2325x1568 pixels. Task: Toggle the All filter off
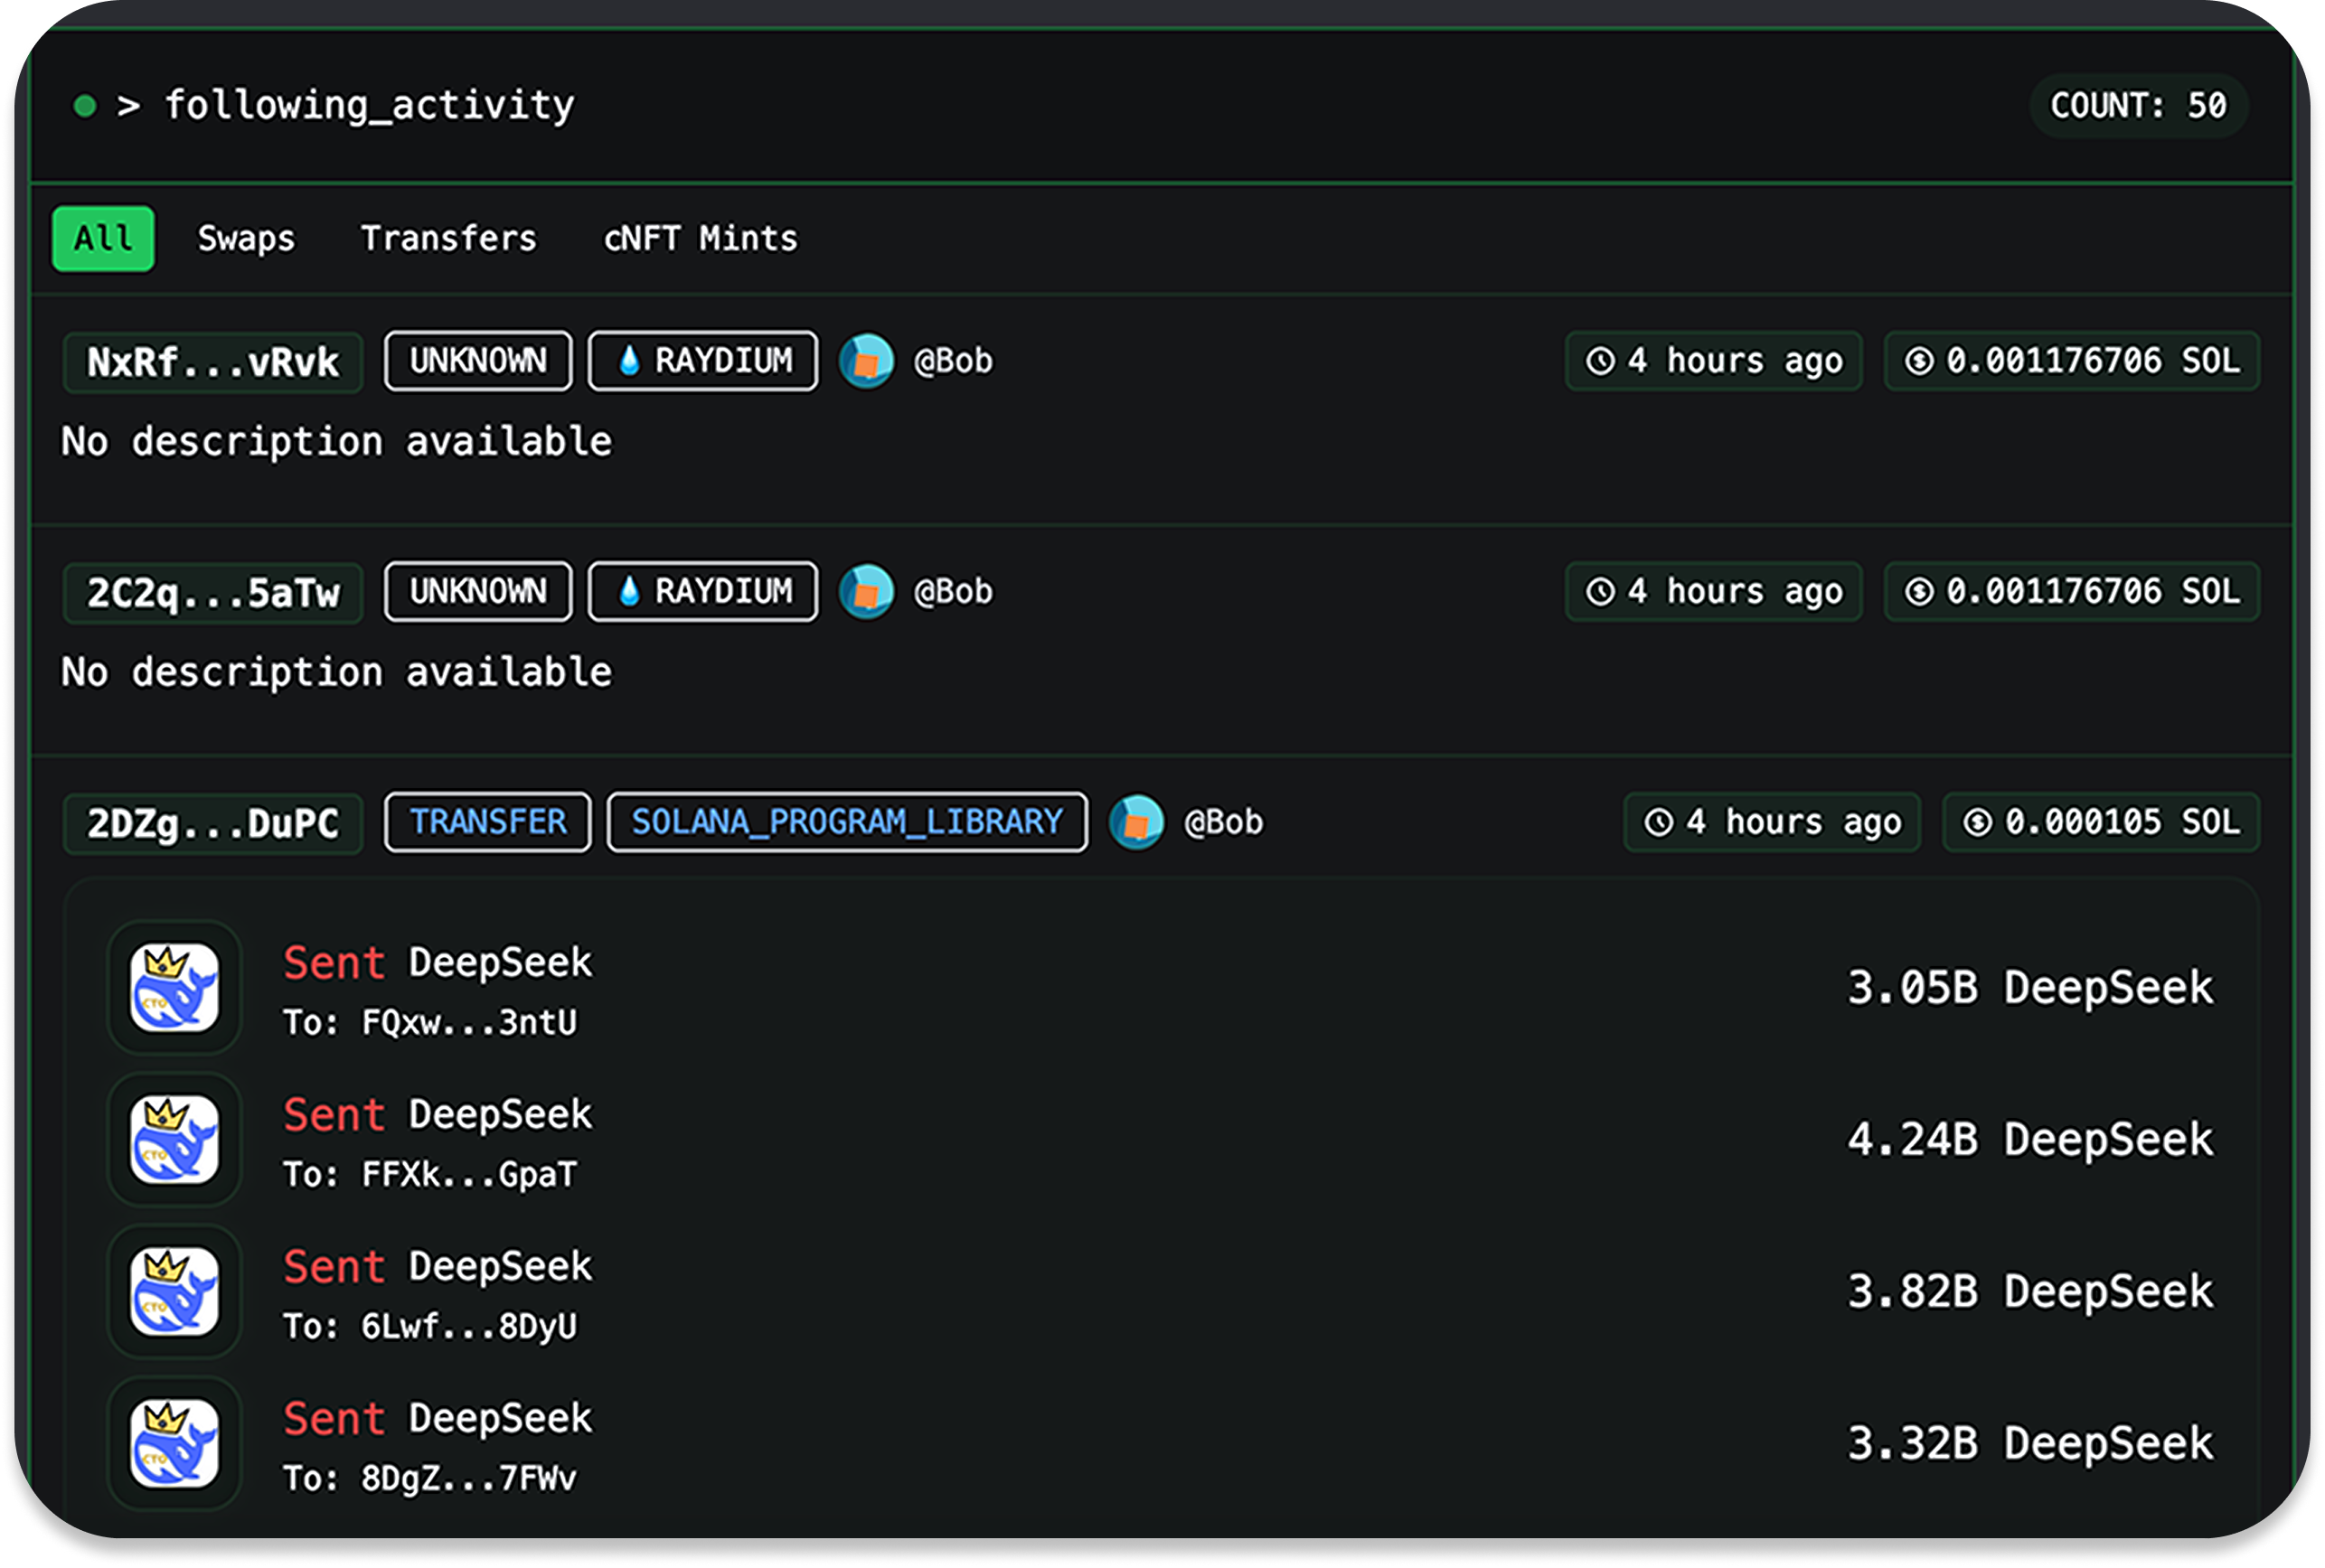[102, 238]
